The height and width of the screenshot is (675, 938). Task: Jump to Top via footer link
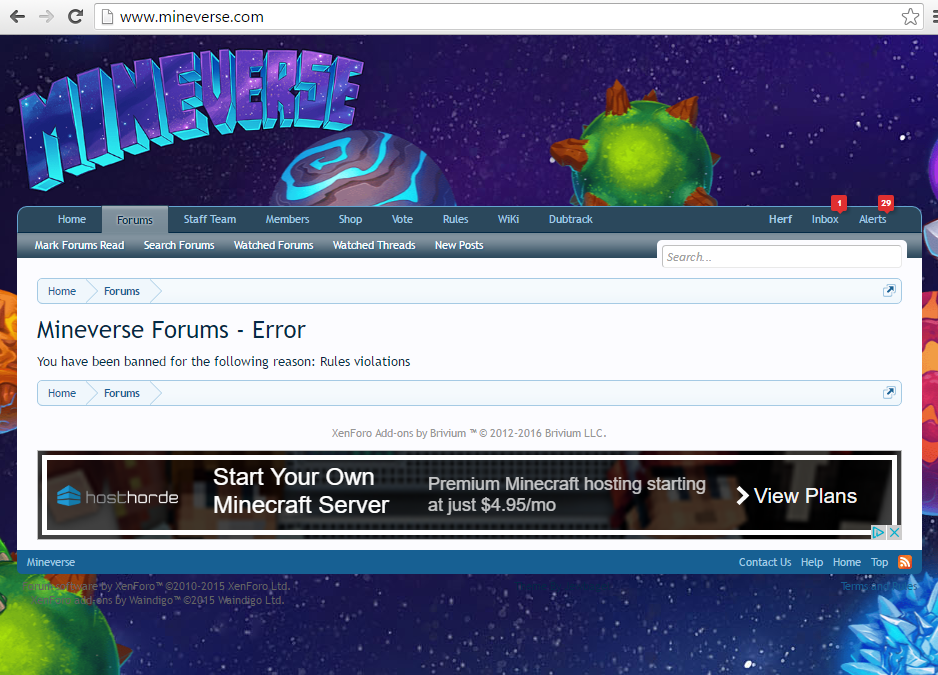point(879,562)
